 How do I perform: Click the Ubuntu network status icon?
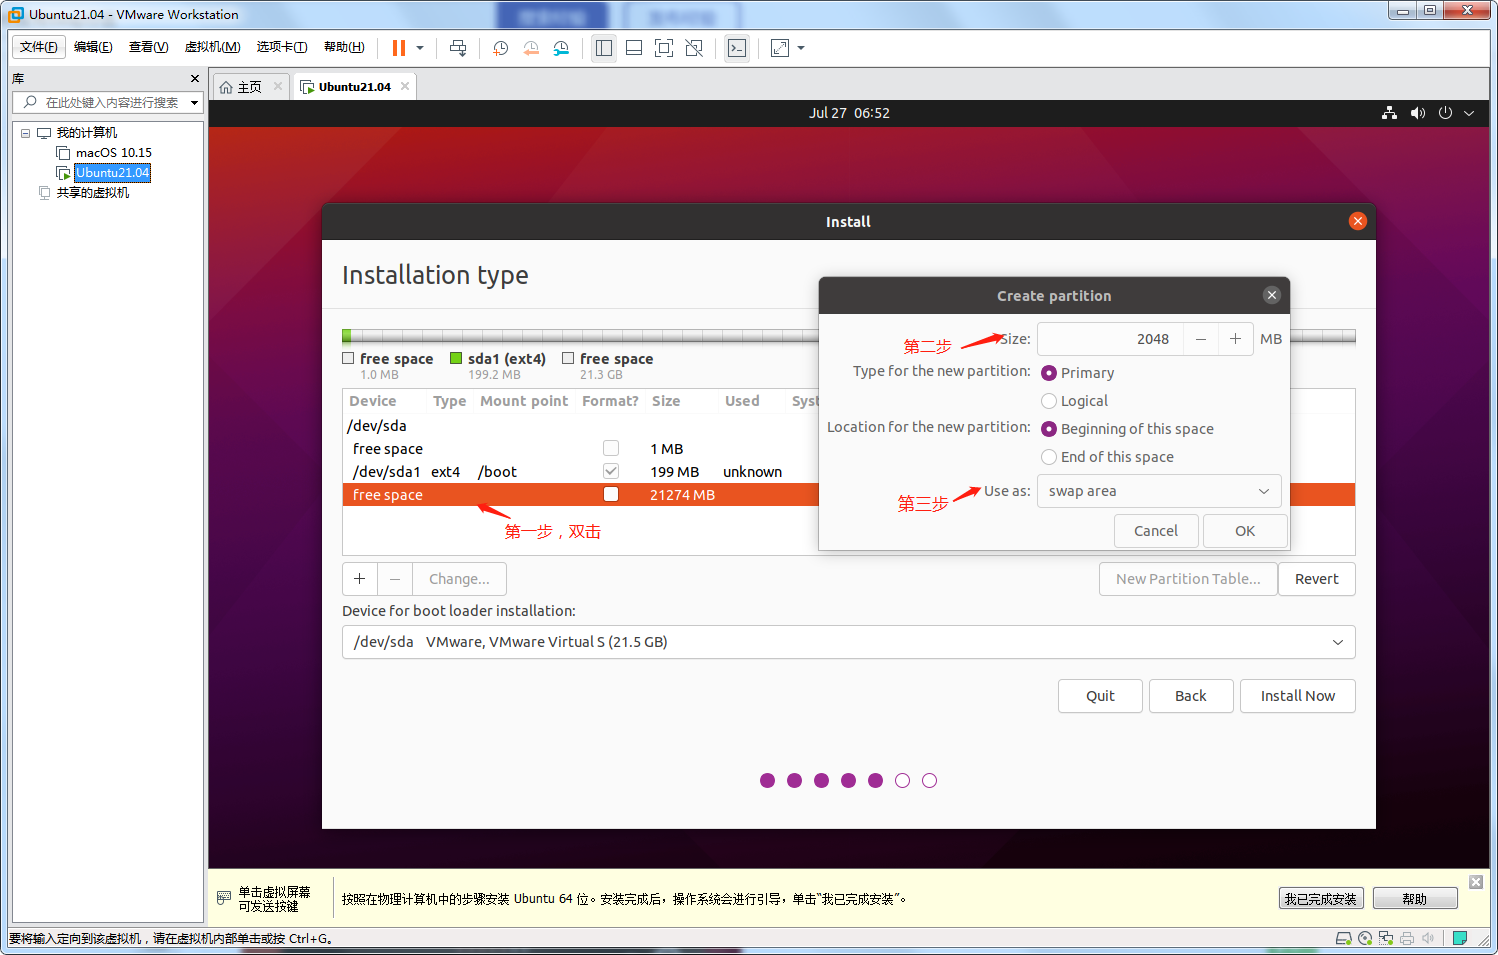pos(1389,113)
